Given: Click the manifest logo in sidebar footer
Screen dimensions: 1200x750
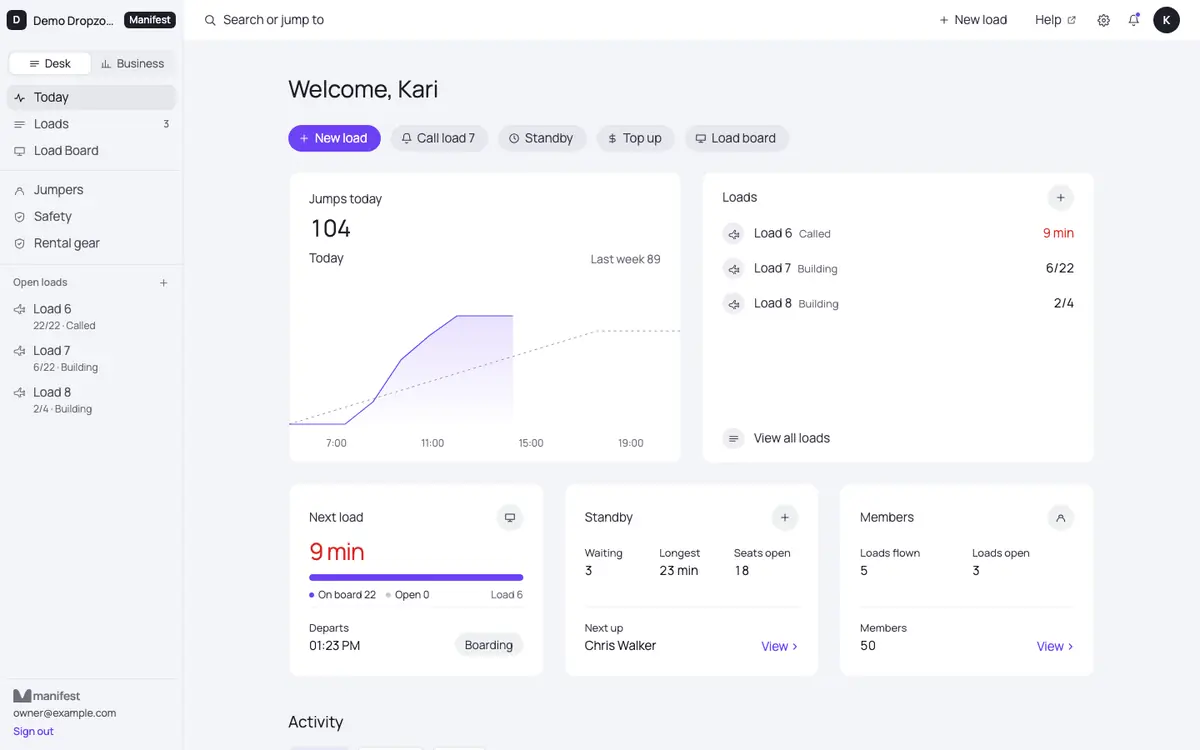Looking at the screenshot, I should pyautogui.click(x=46, y=696).
